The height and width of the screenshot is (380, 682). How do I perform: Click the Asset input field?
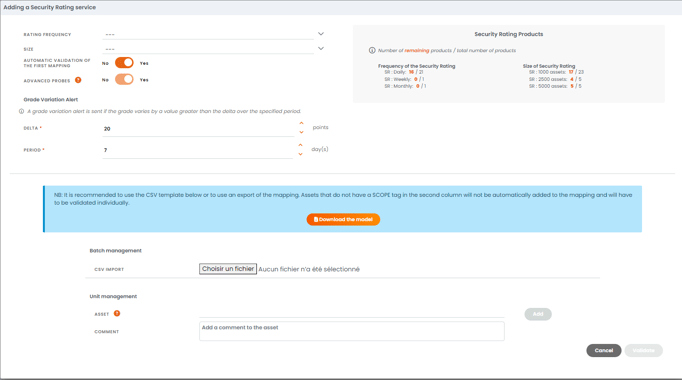pyautogui.click(x=351, y=313)
